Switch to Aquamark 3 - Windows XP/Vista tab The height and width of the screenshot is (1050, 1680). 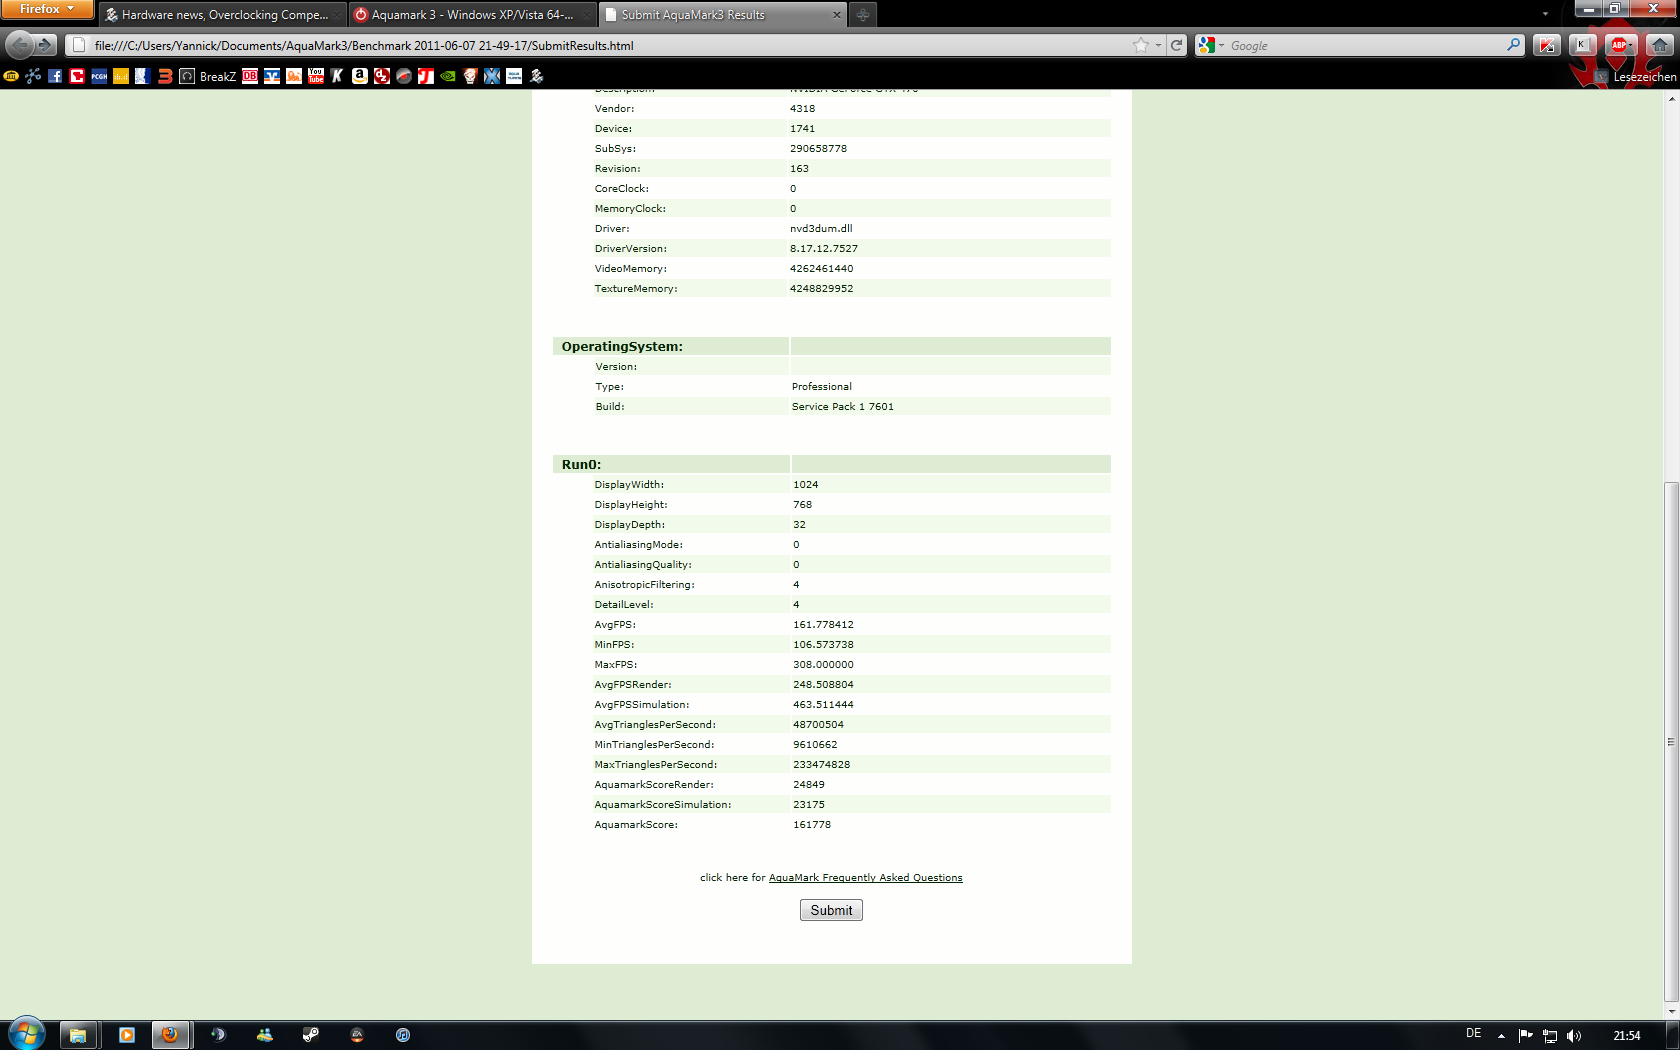coord(472,15)
